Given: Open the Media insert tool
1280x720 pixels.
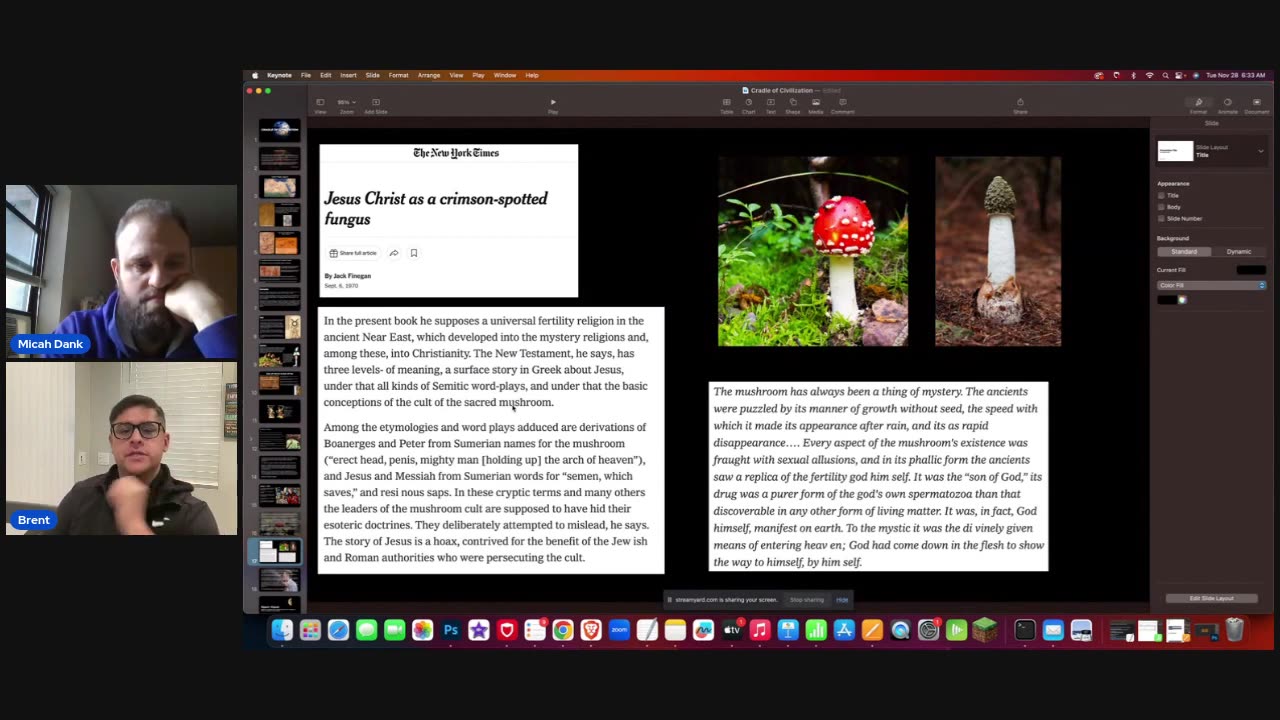Looking at the screenshot, I should pyautogui.click(x=816, y=105).
